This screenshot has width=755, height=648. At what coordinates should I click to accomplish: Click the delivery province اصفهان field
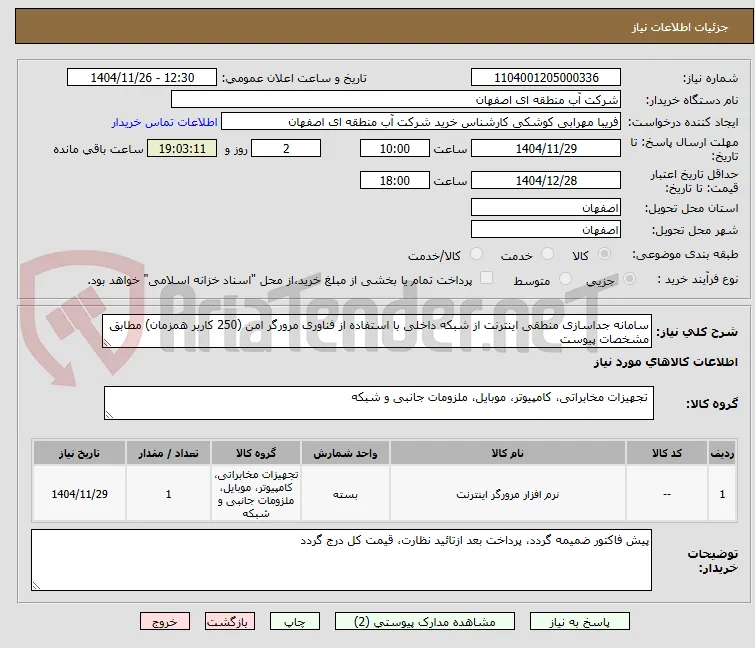click(x=546, y=207)
